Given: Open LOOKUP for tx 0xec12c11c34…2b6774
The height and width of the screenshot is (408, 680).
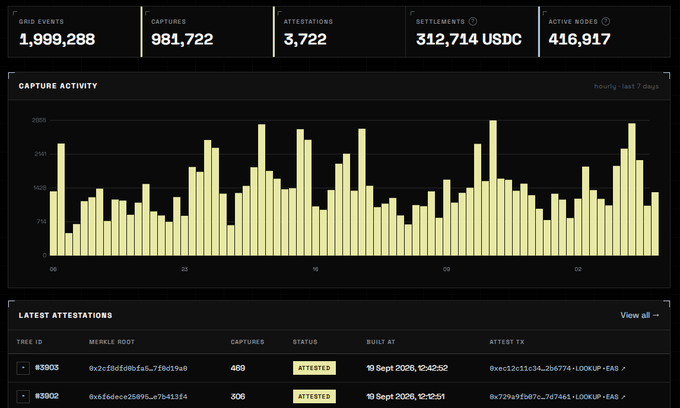Looking at the screenshot, I should (x=588, y=369).
